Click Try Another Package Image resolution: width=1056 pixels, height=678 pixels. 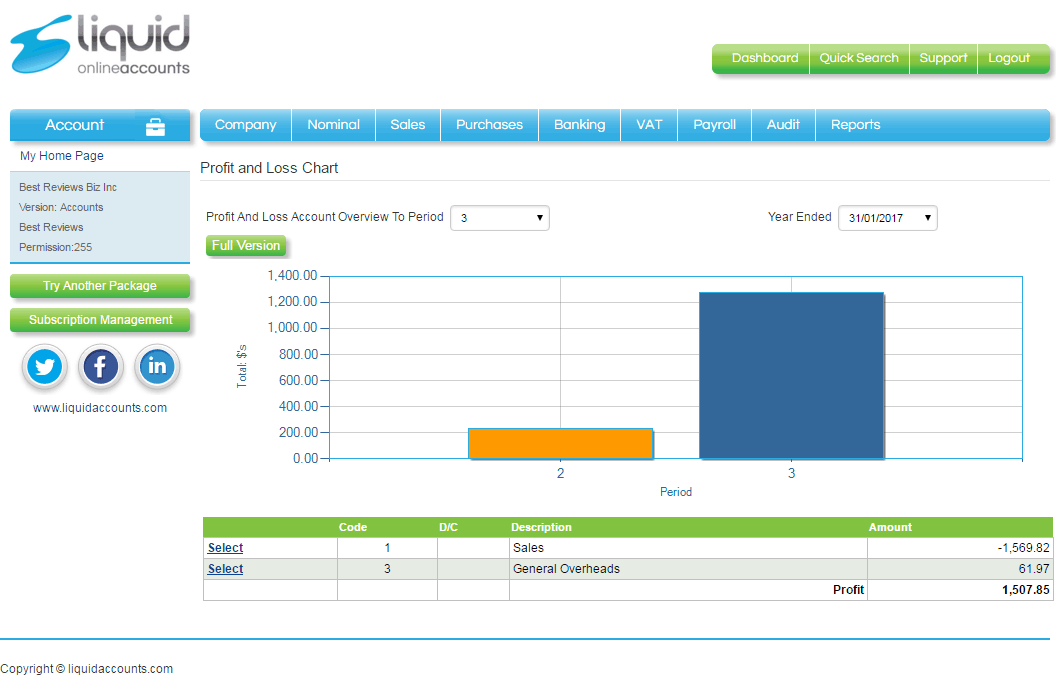click(x=100, y=285)
